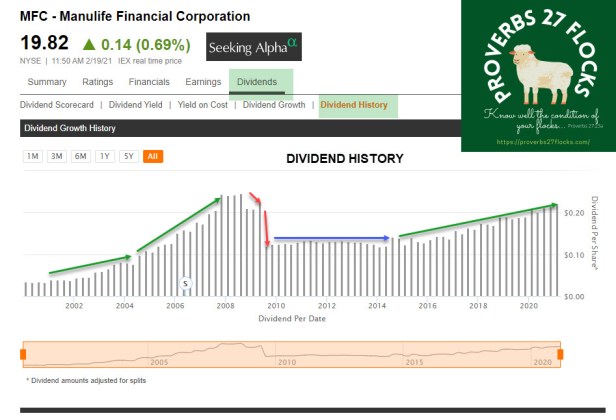Switch to Dividend Growth view
Image resolution: width=616 pixels, height=420 pixels.
coord(275,105)
